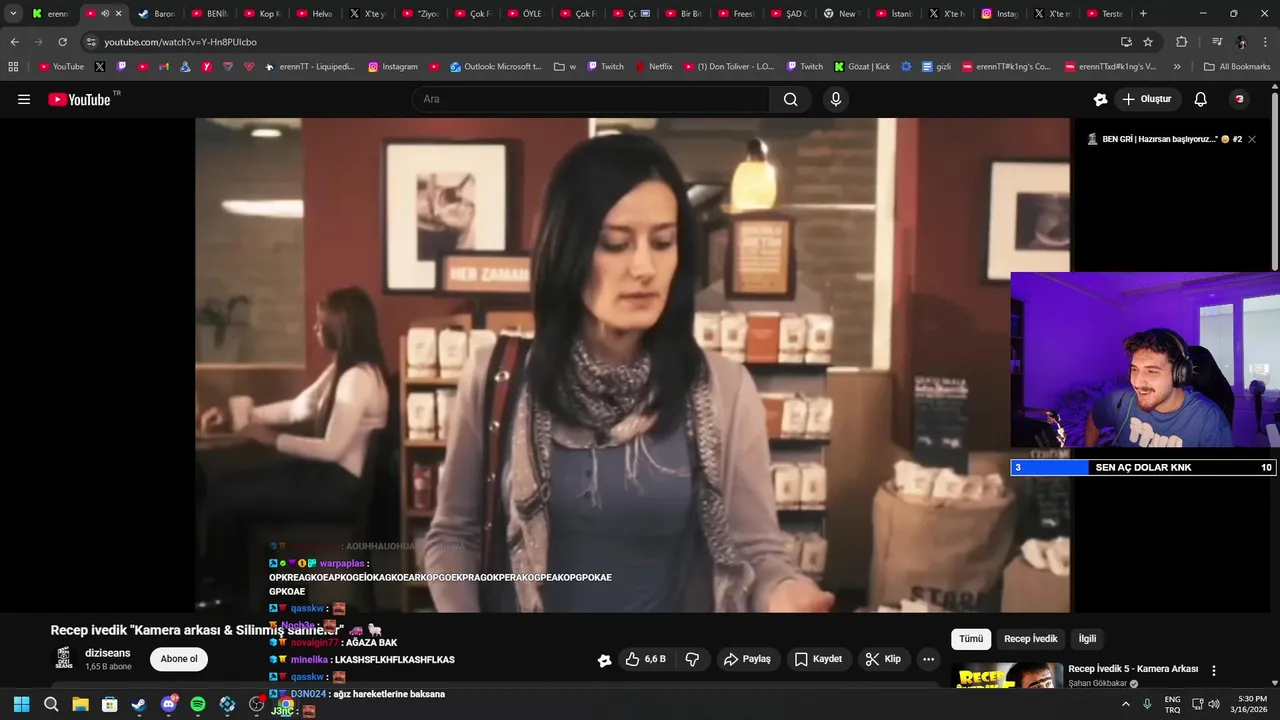Dislike the video with thumbs-down

point(692,659)
